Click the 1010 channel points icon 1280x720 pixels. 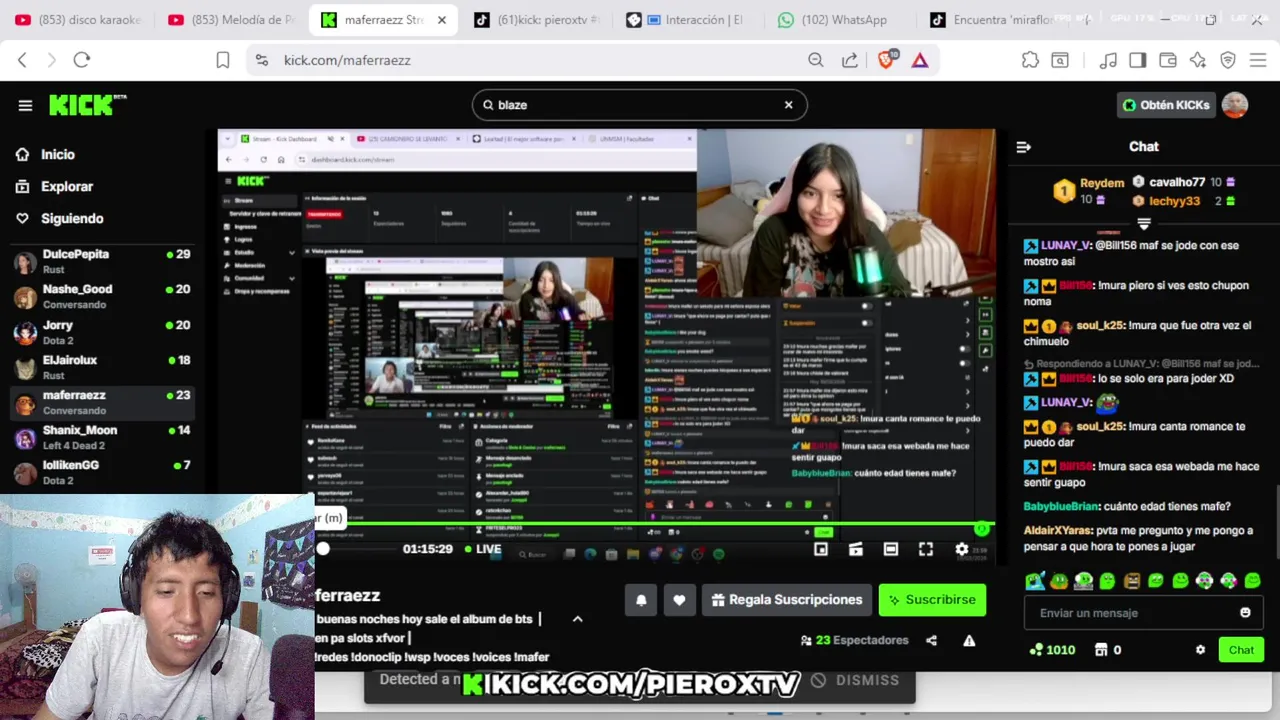click(1036, 650)
